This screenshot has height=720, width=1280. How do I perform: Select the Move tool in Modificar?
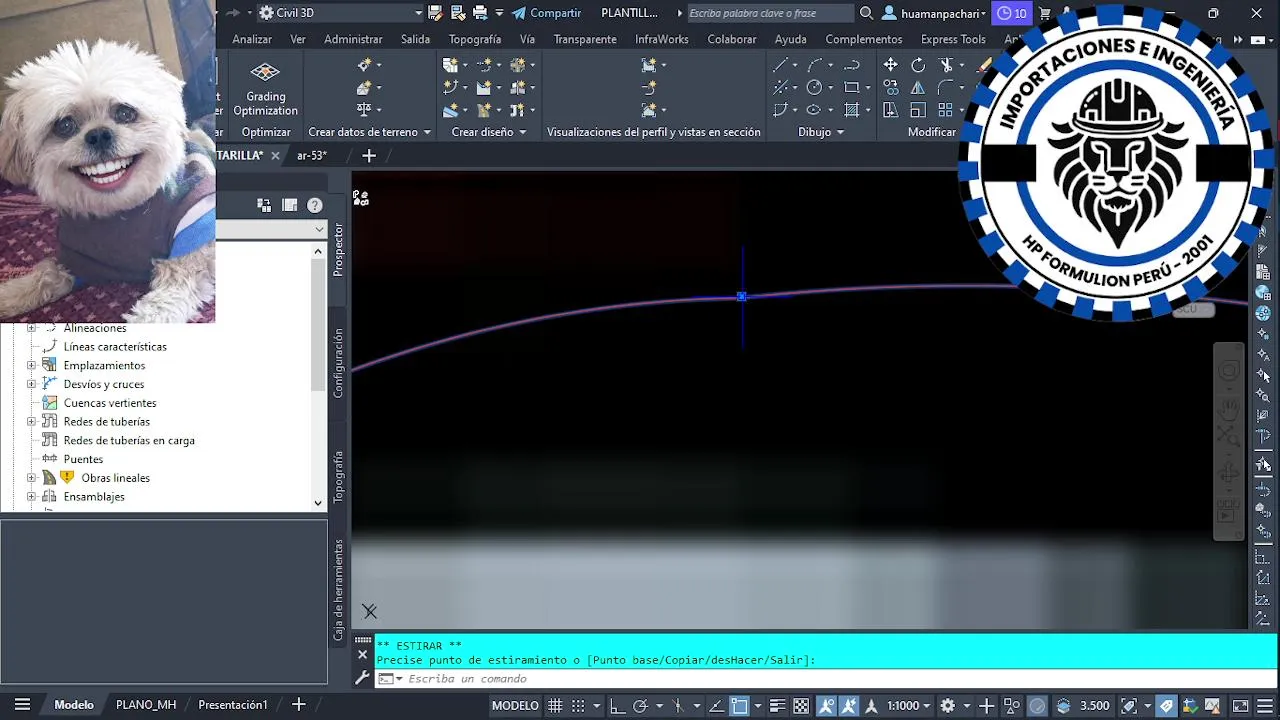click(x=890, y=65)
